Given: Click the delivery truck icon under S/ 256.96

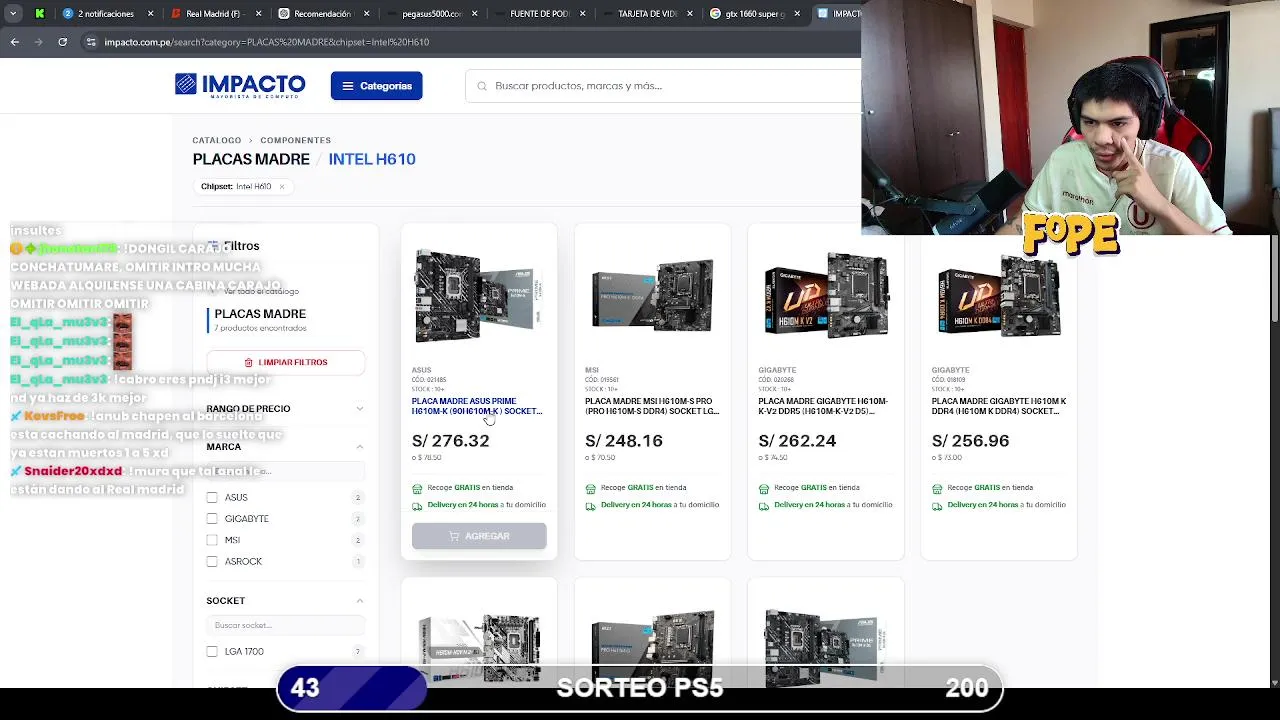Looking at the screenshot, I should pos(937,506).
